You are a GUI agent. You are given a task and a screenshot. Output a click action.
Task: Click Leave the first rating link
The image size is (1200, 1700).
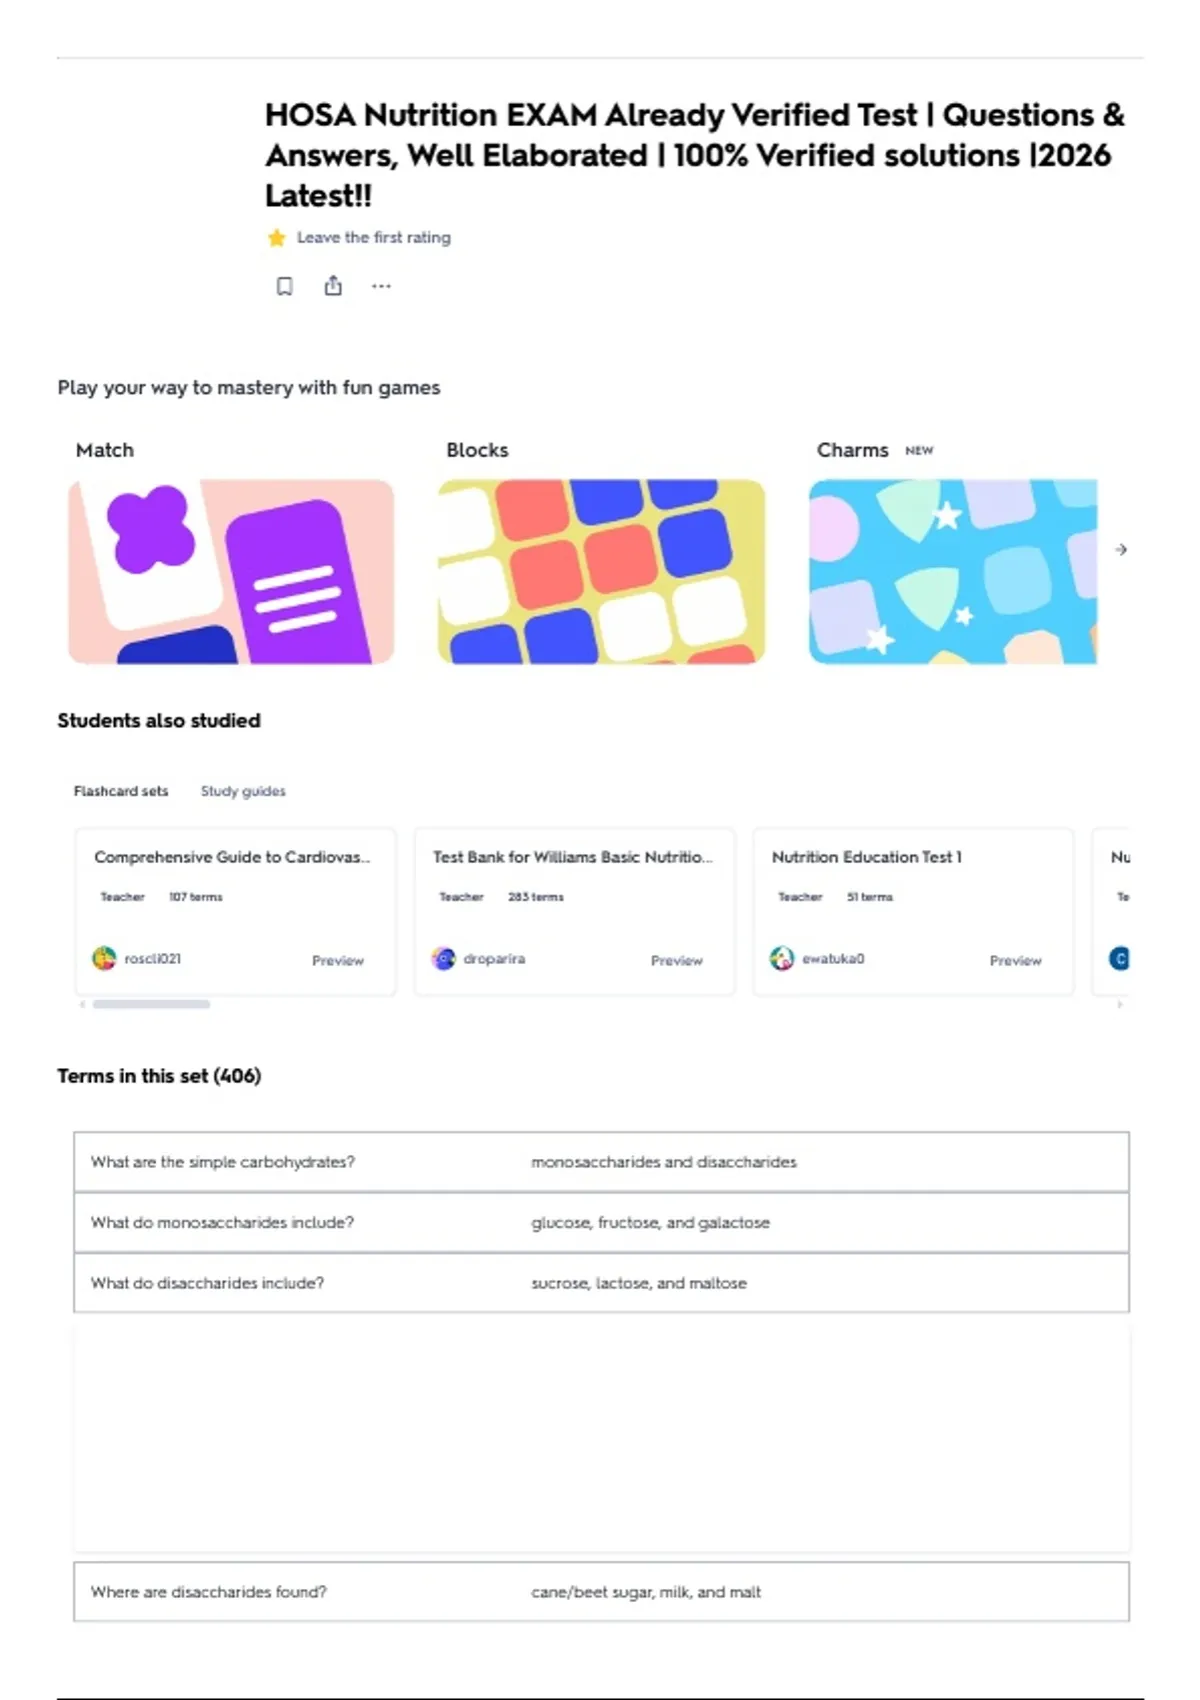[x=374, y=238]
